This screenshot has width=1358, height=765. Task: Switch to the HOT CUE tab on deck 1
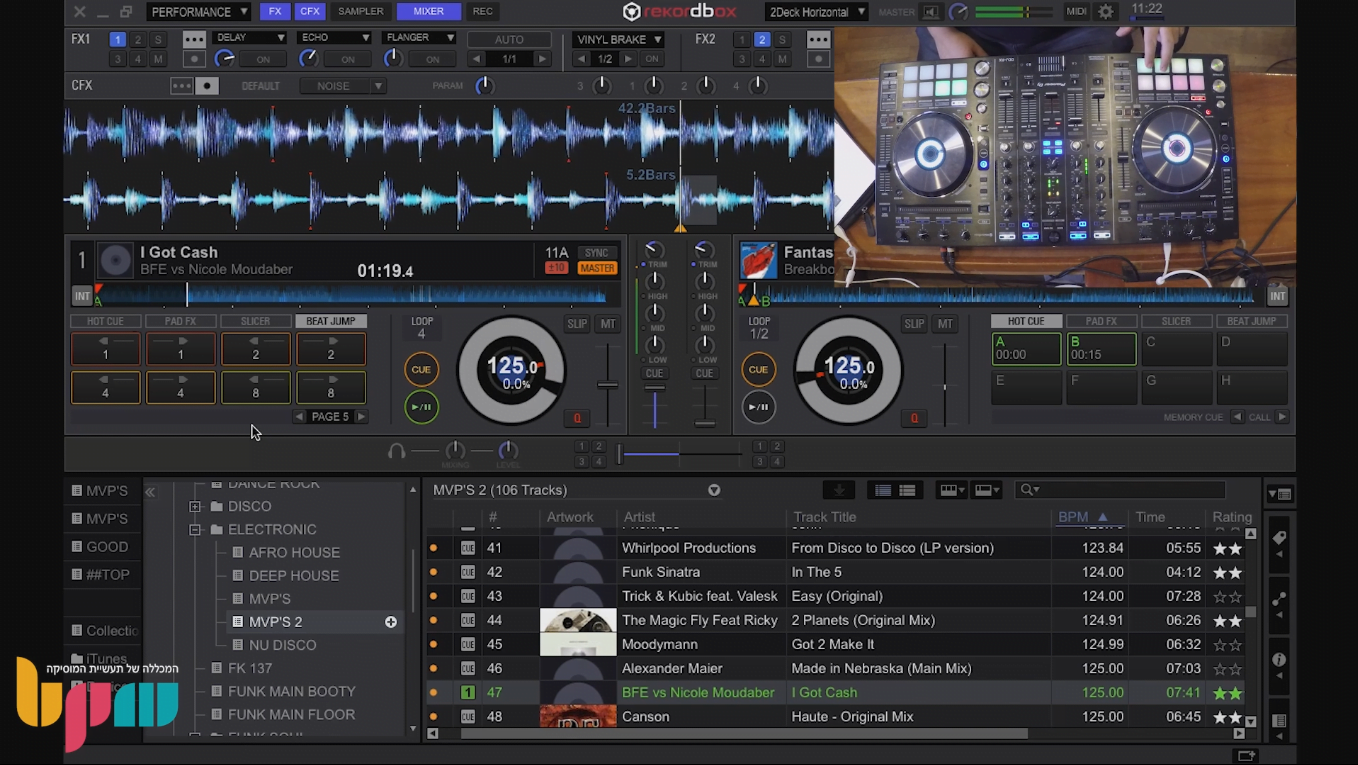coord(105,321)
